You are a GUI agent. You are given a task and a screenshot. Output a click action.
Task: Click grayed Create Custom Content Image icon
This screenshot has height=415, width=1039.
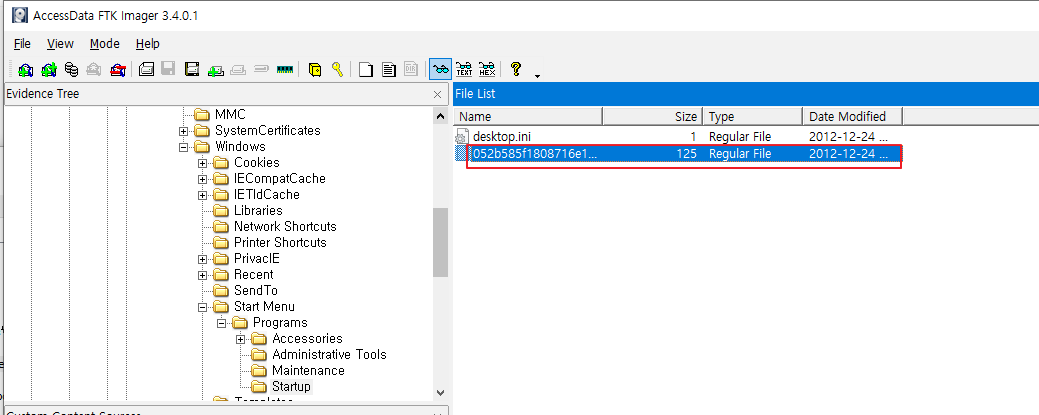pyautogui.click(x=239, y=69)
